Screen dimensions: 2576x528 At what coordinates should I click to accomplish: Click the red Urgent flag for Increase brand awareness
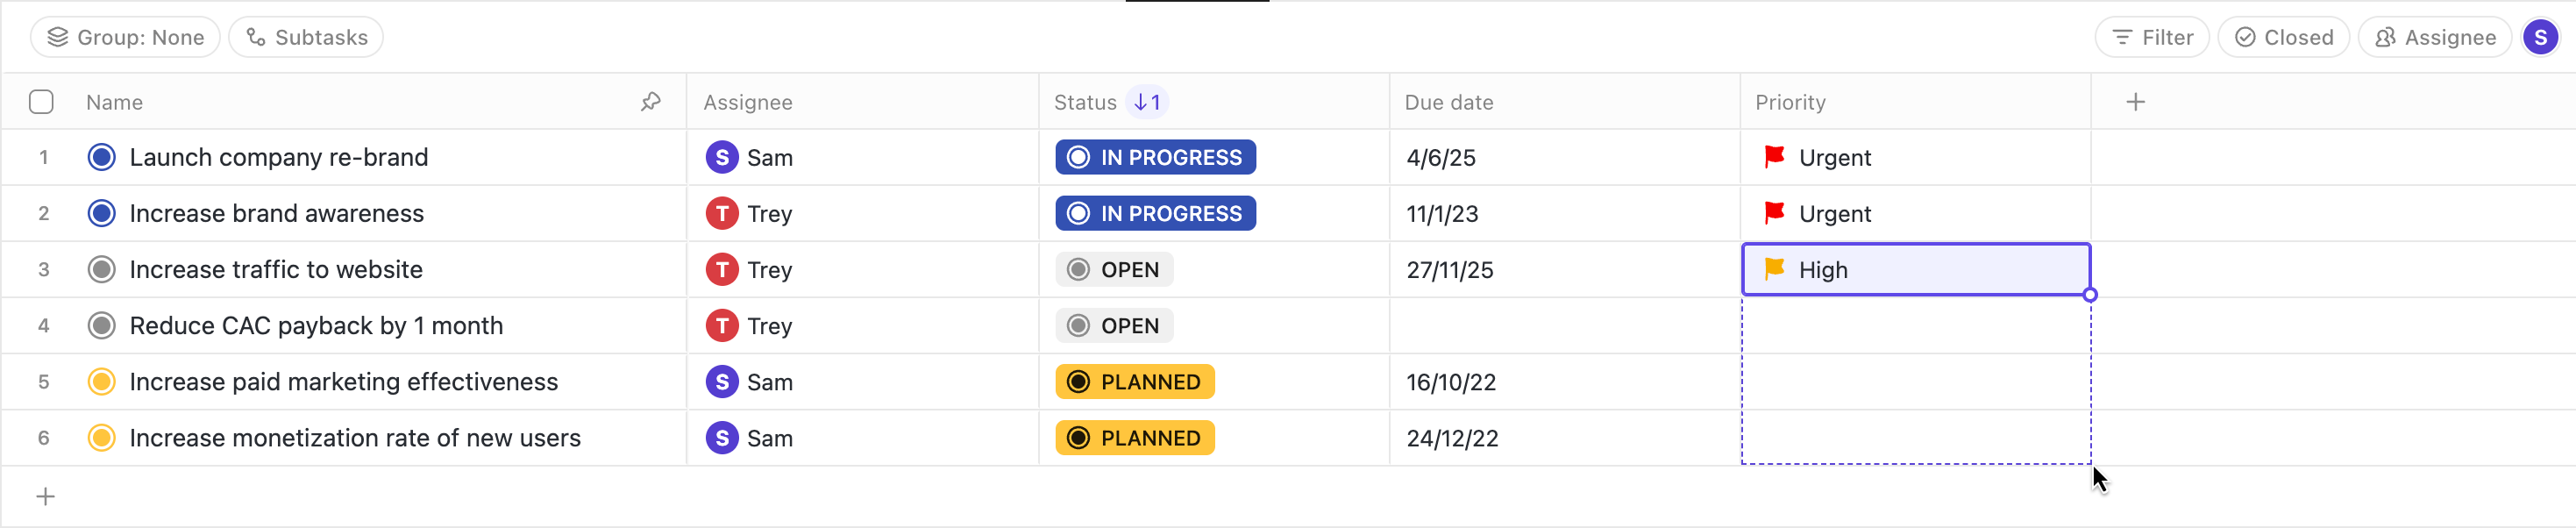pos(1775,213)
